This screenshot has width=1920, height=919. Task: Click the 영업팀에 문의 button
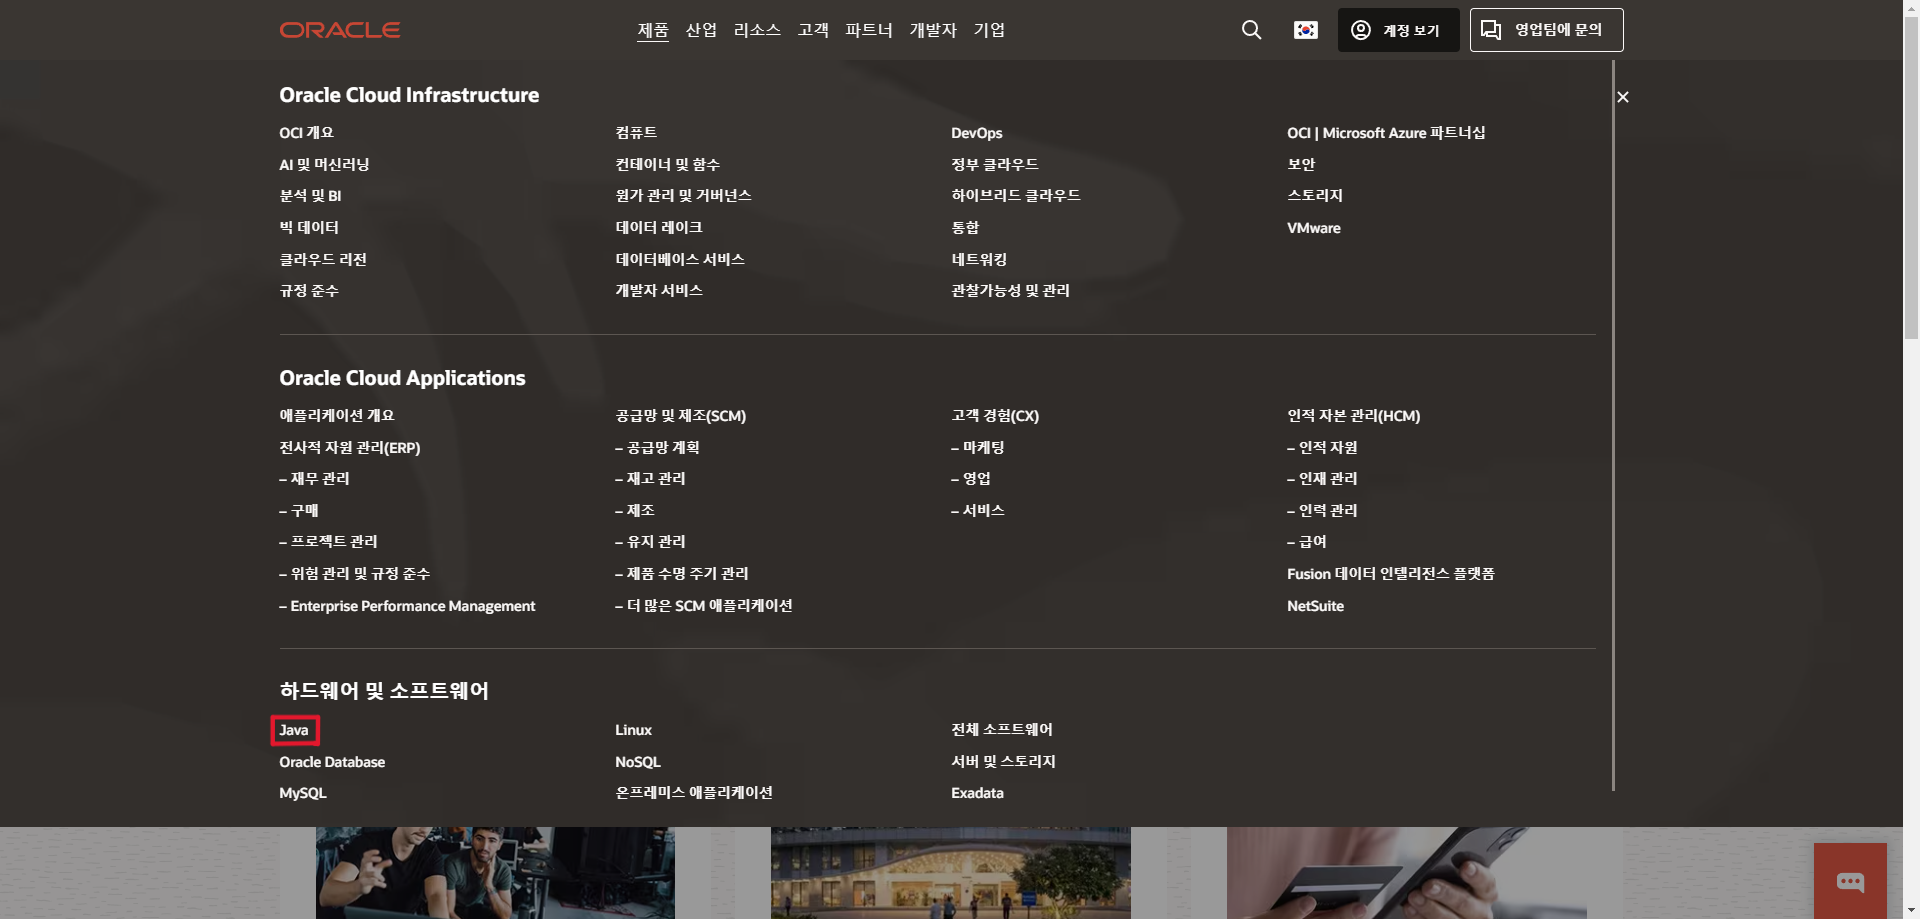click(1546, 30)
